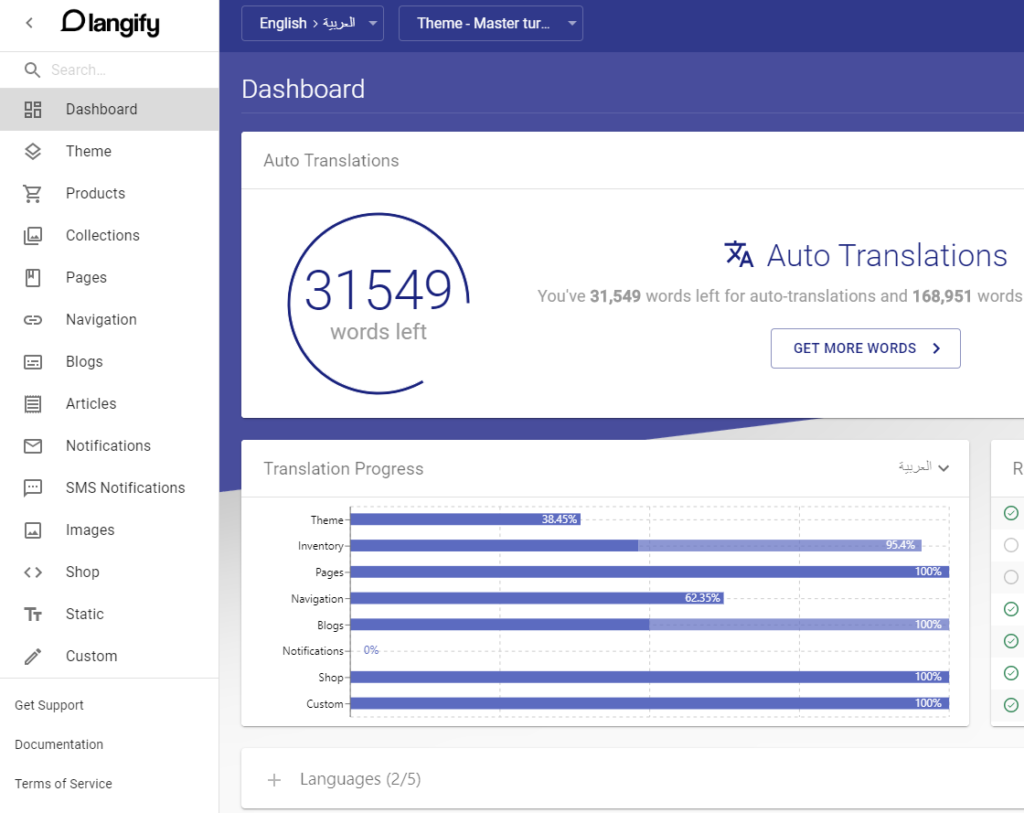Image resolution: width=1024 pixels, height=813 pixels.
Task: Select the Products cart icon in sidebar
Action: pos(31,193)
